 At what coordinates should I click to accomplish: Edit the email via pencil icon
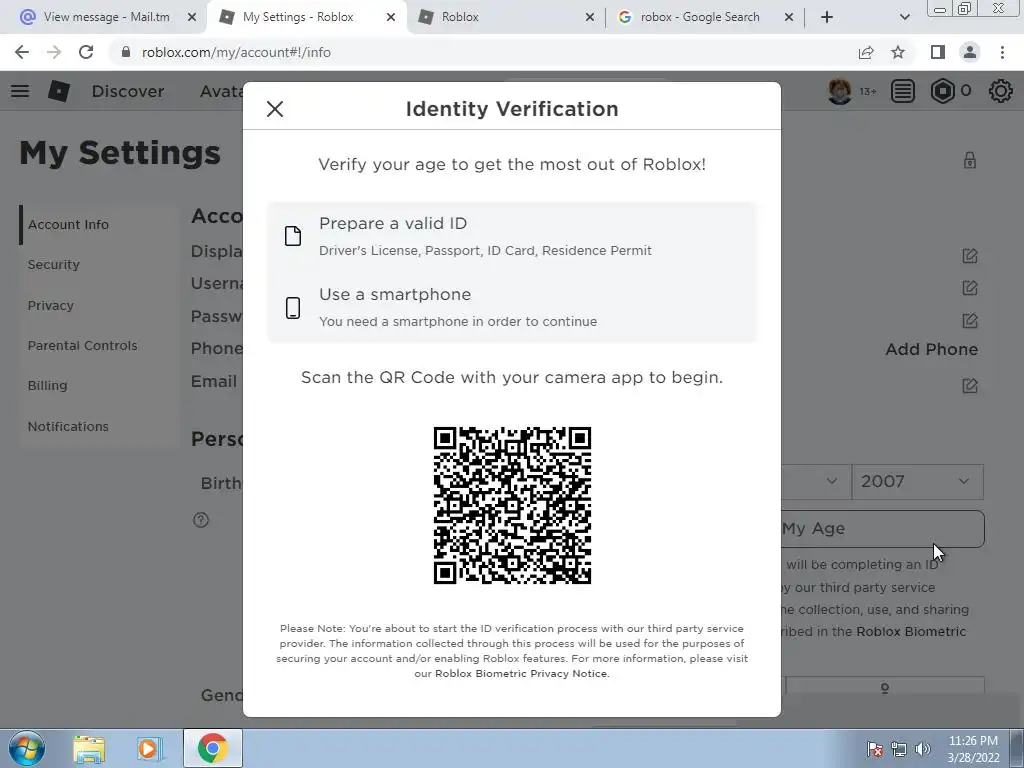(x=970, y=386)
